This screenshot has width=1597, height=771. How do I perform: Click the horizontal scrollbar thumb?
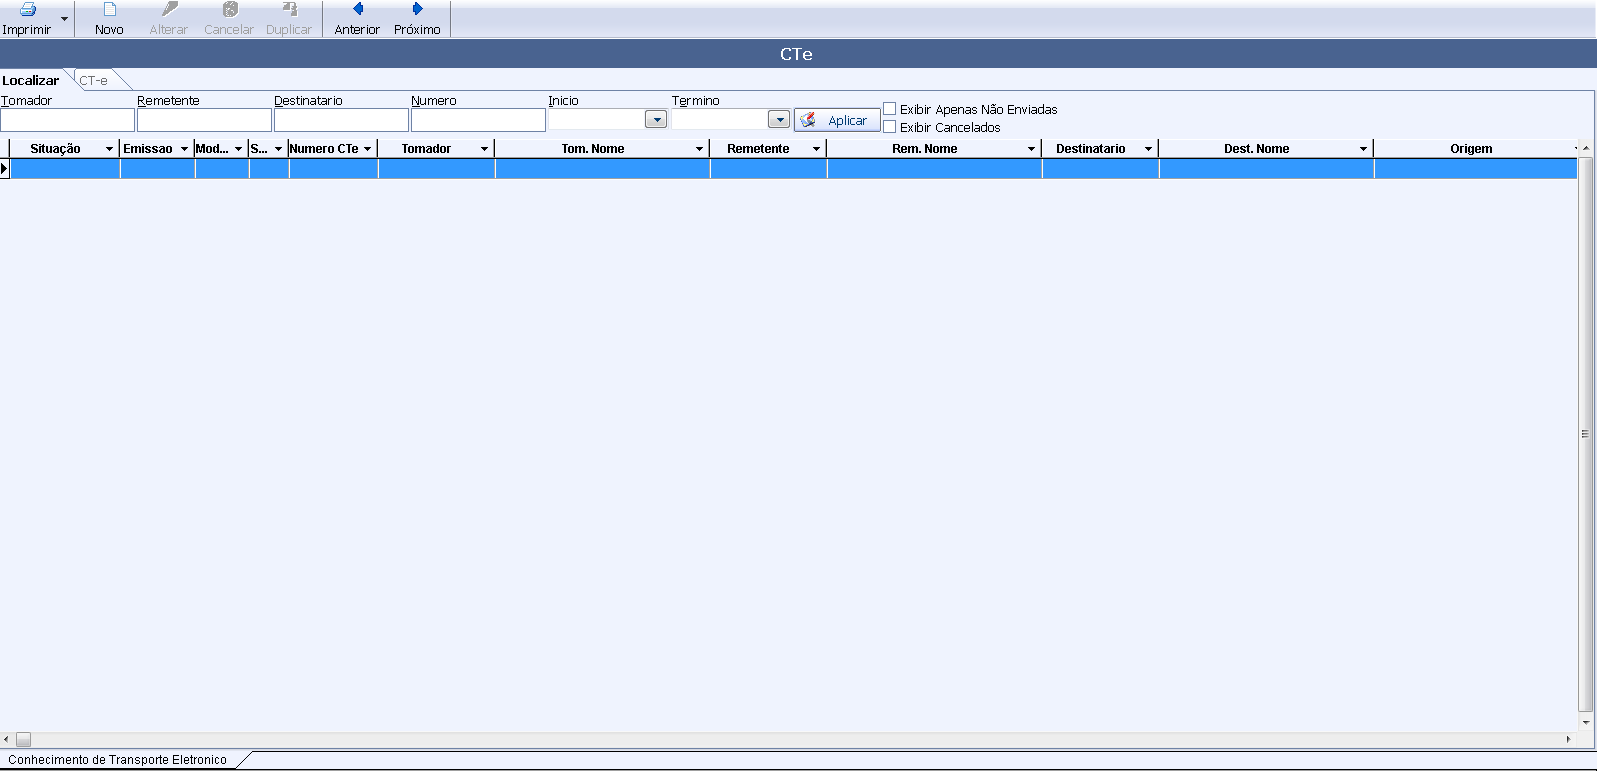(23, 739)
